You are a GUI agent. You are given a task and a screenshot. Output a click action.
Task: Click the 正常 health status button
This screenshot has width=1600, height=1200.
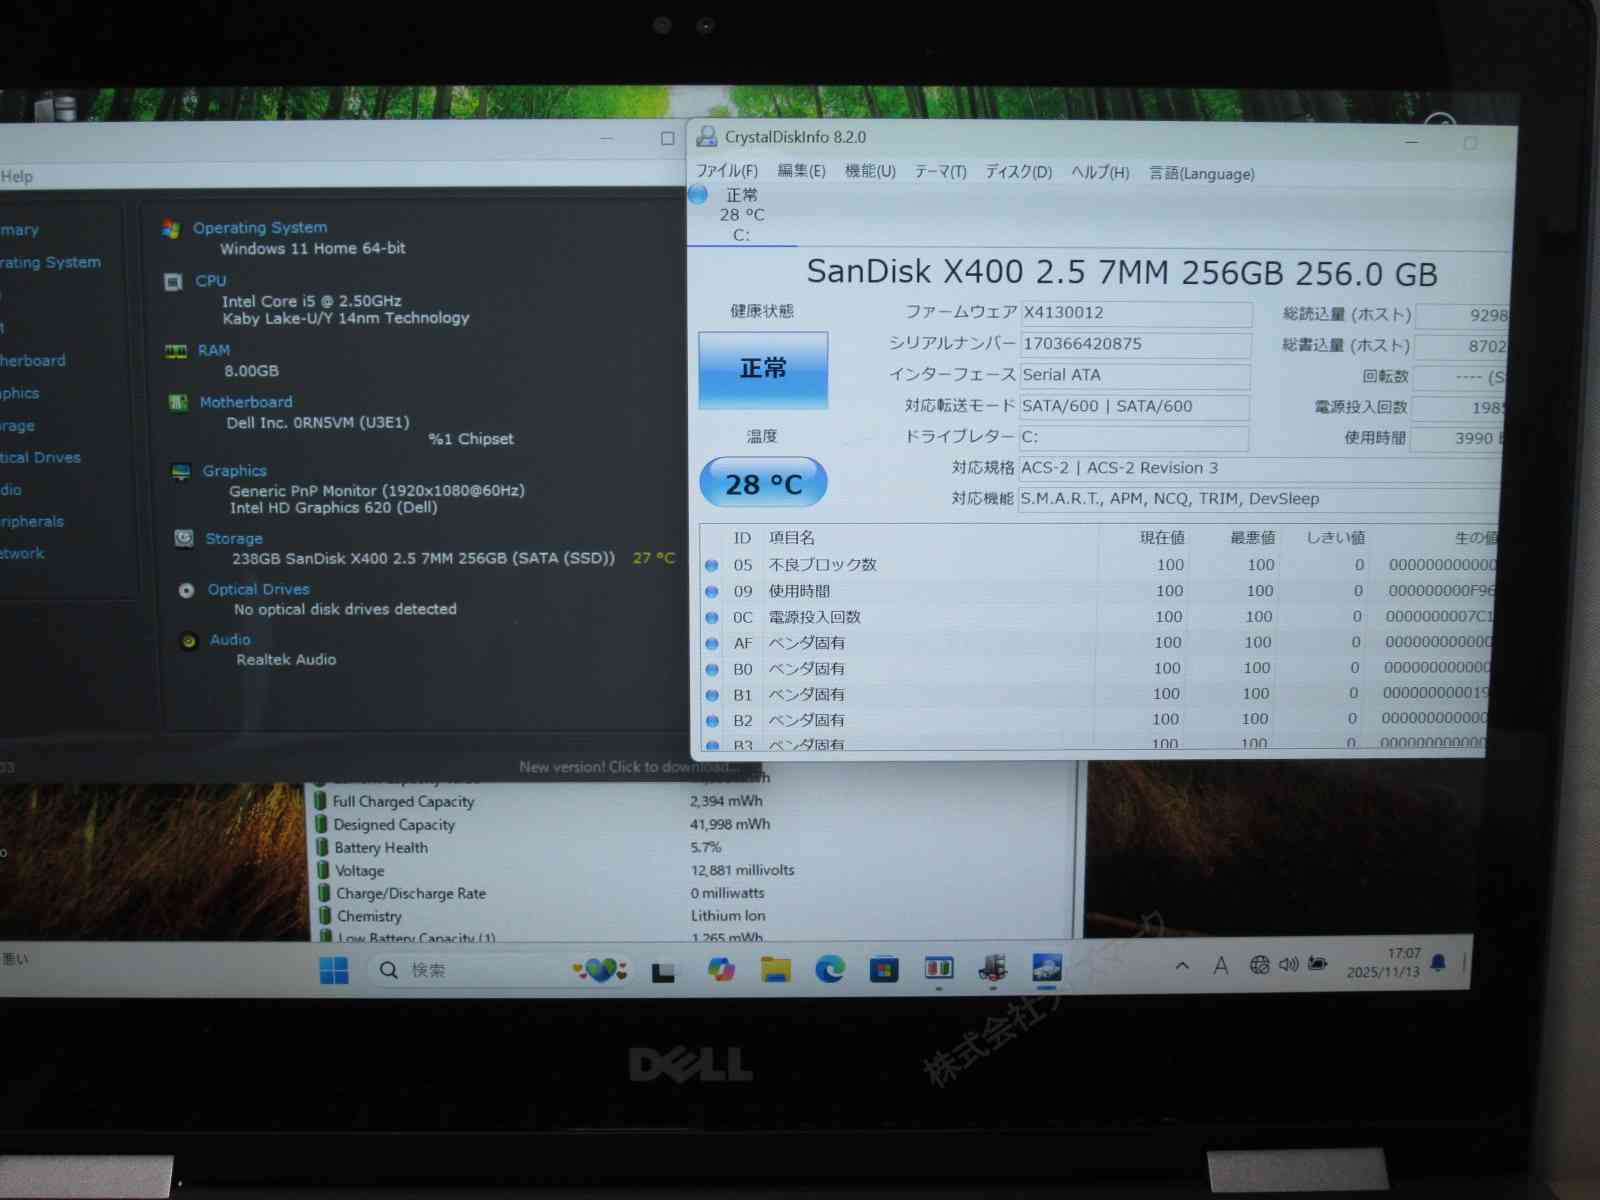coord(763,369)
